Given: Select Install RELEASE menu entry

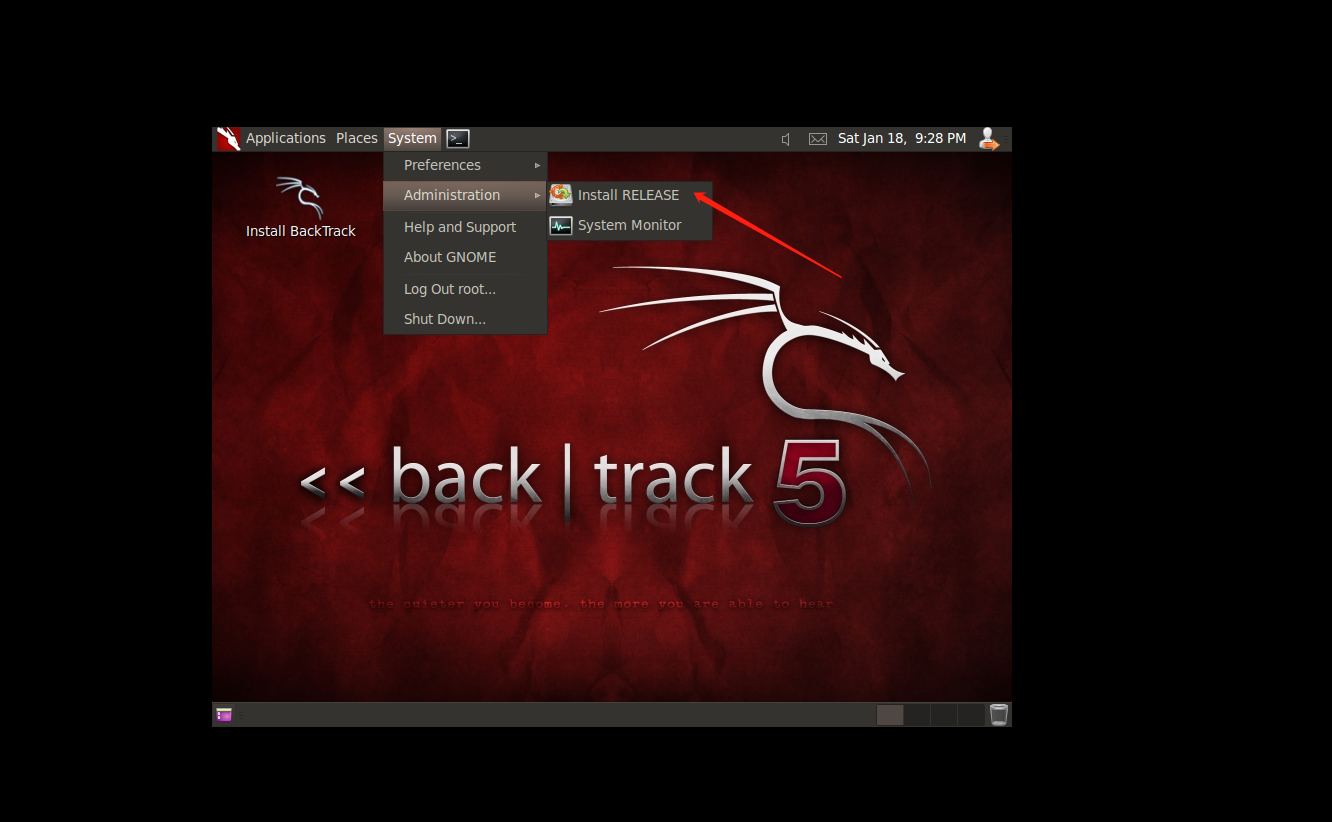Looking at the screenshot, I should pyautogui.click(x=630, y=195).
